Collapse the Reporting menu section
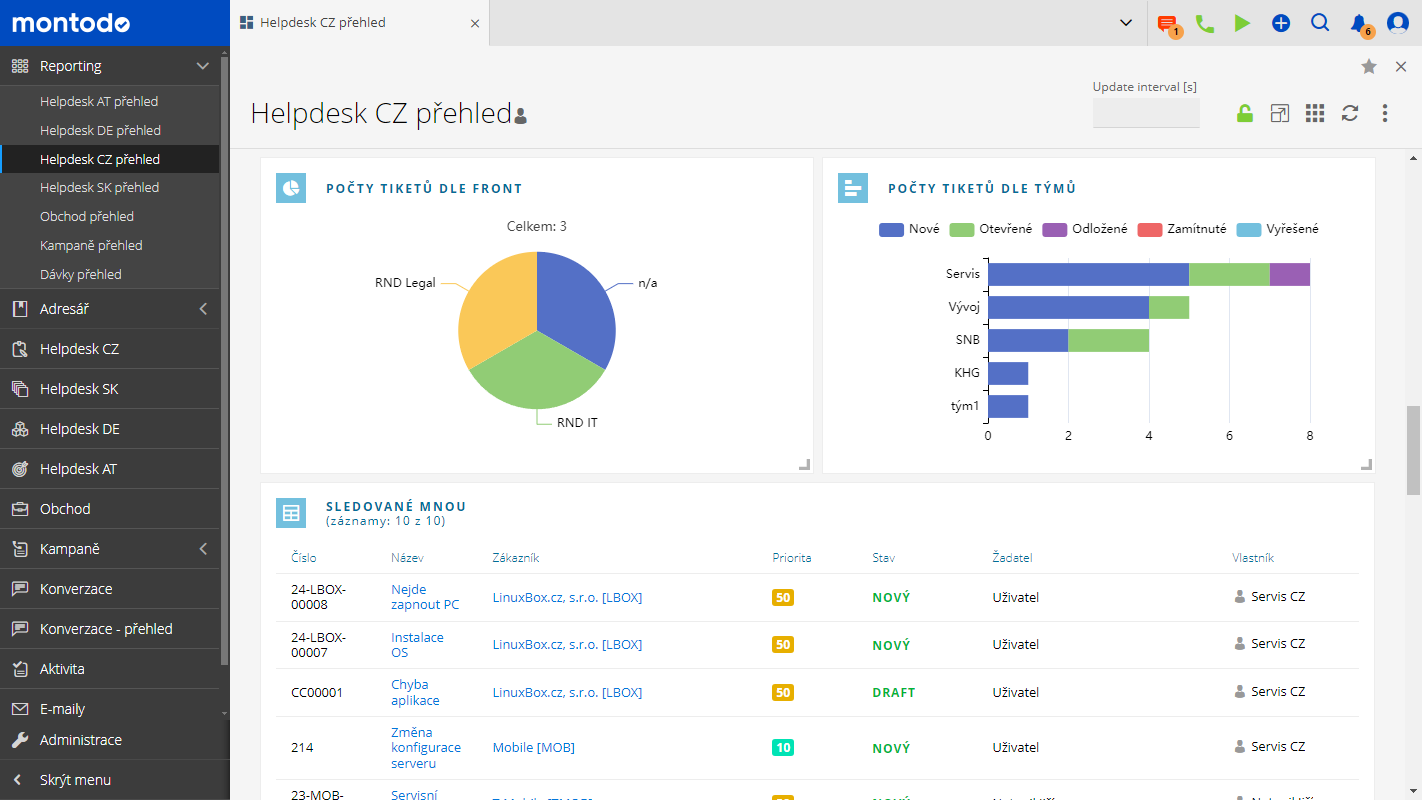 [203, 66]
